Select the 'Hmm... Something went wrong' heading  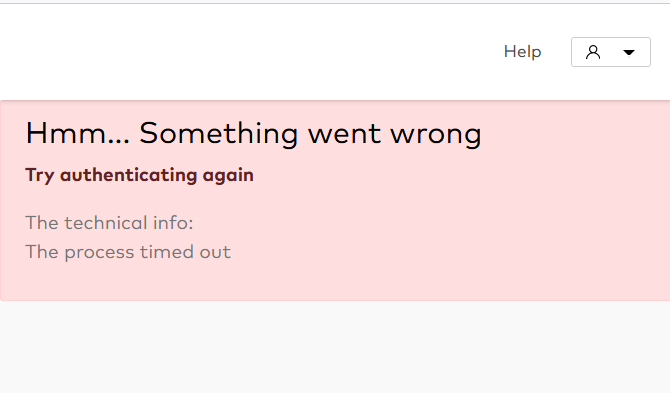(253, 134)
